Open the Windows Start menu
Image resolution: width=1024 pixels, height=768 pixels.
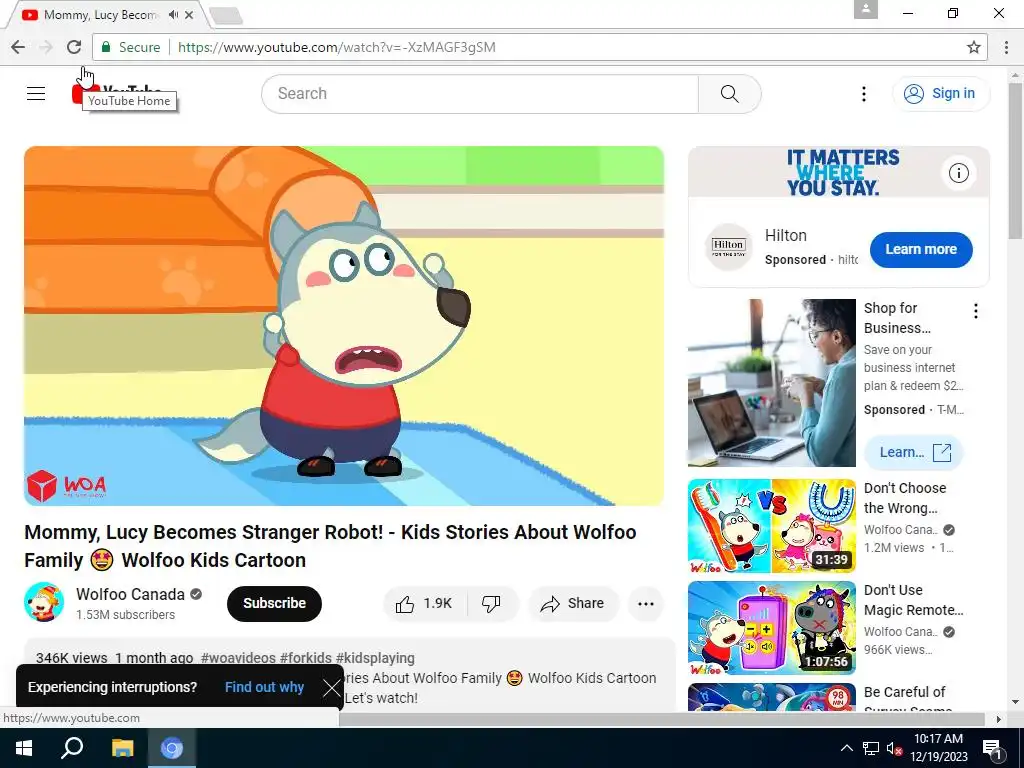pyautogui.click(x=24, y=748)
